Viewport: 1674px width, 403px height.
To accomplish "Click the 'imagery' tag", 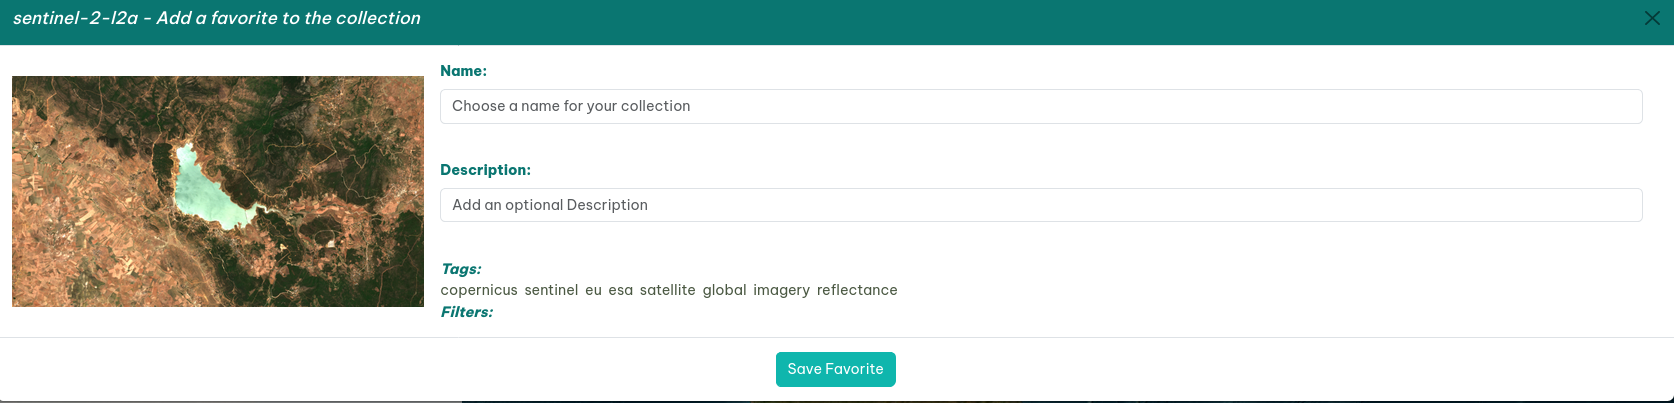I will point(781,290).
